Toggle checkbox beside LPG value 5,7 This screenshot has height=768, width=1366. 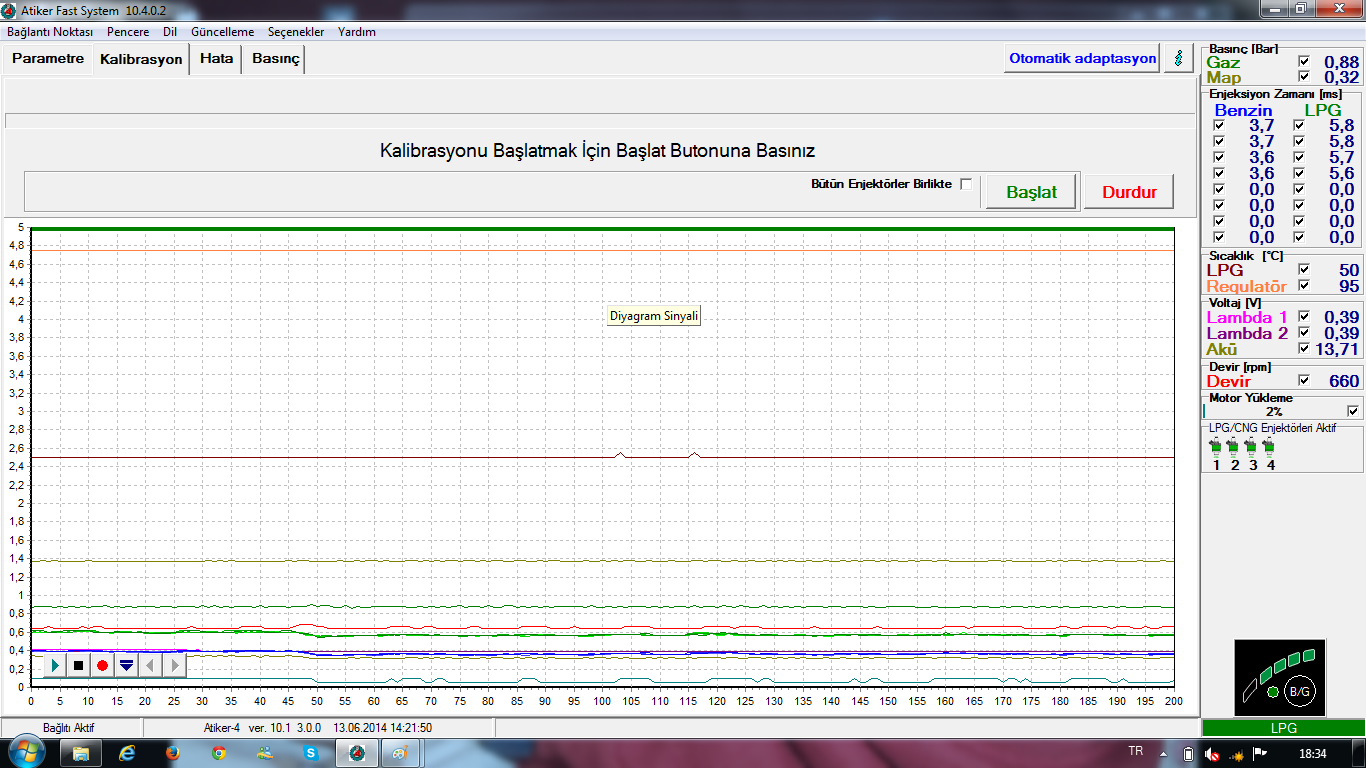click(1298, 158)
